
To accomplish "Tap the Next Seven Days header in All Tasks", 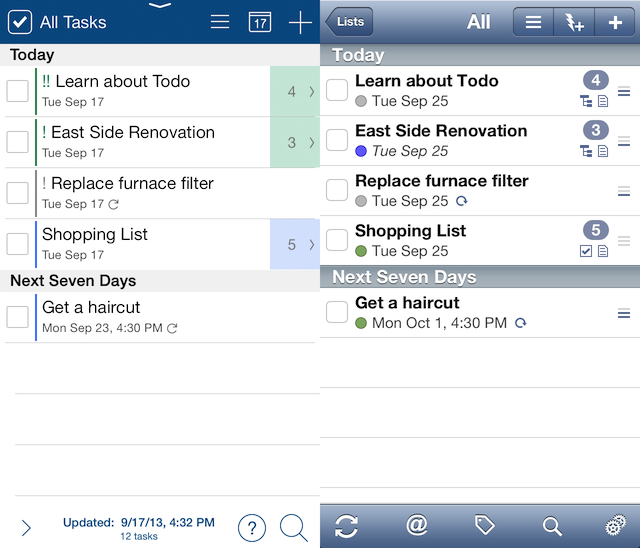I will pos(160,281).
